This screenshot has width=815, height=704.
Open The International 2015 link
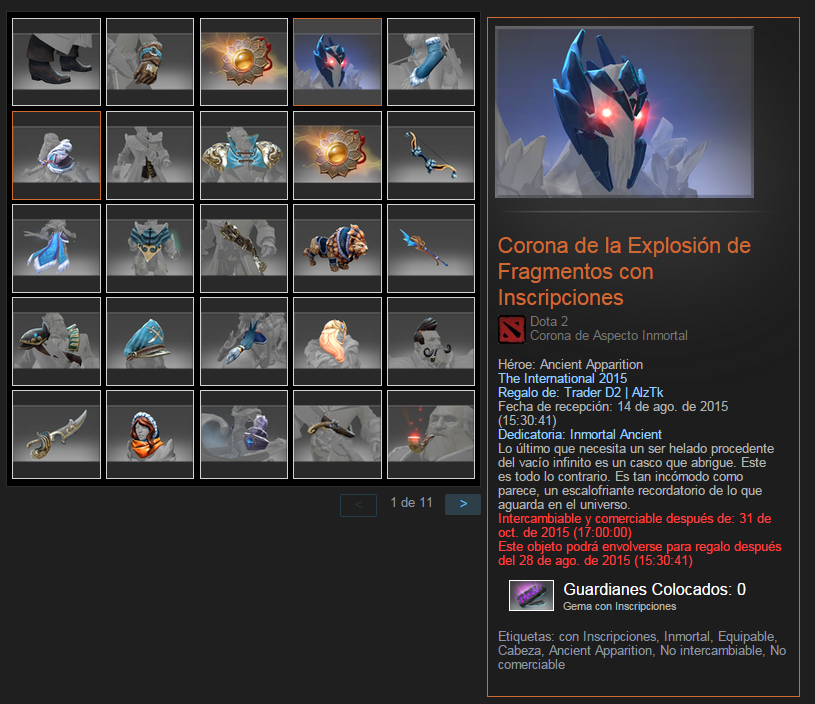pyautogui.click(x=562, y=378)
